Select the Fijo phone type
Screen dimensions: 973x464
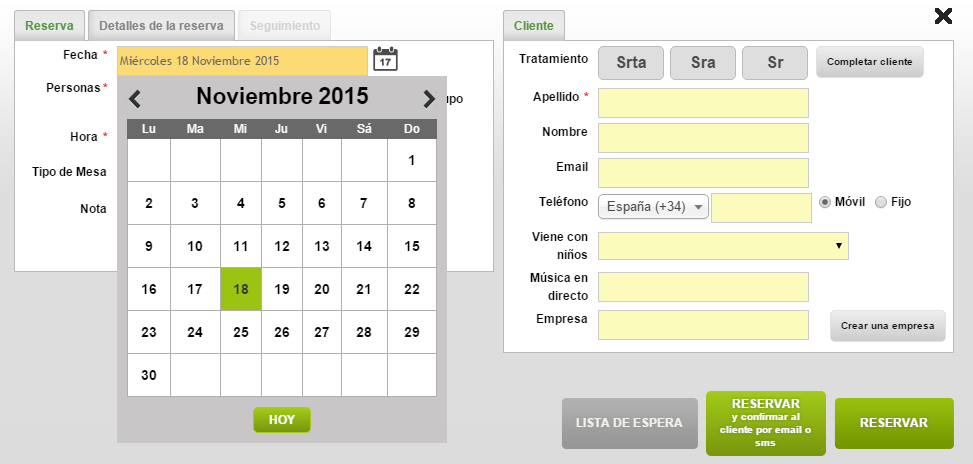coord(881,202)
